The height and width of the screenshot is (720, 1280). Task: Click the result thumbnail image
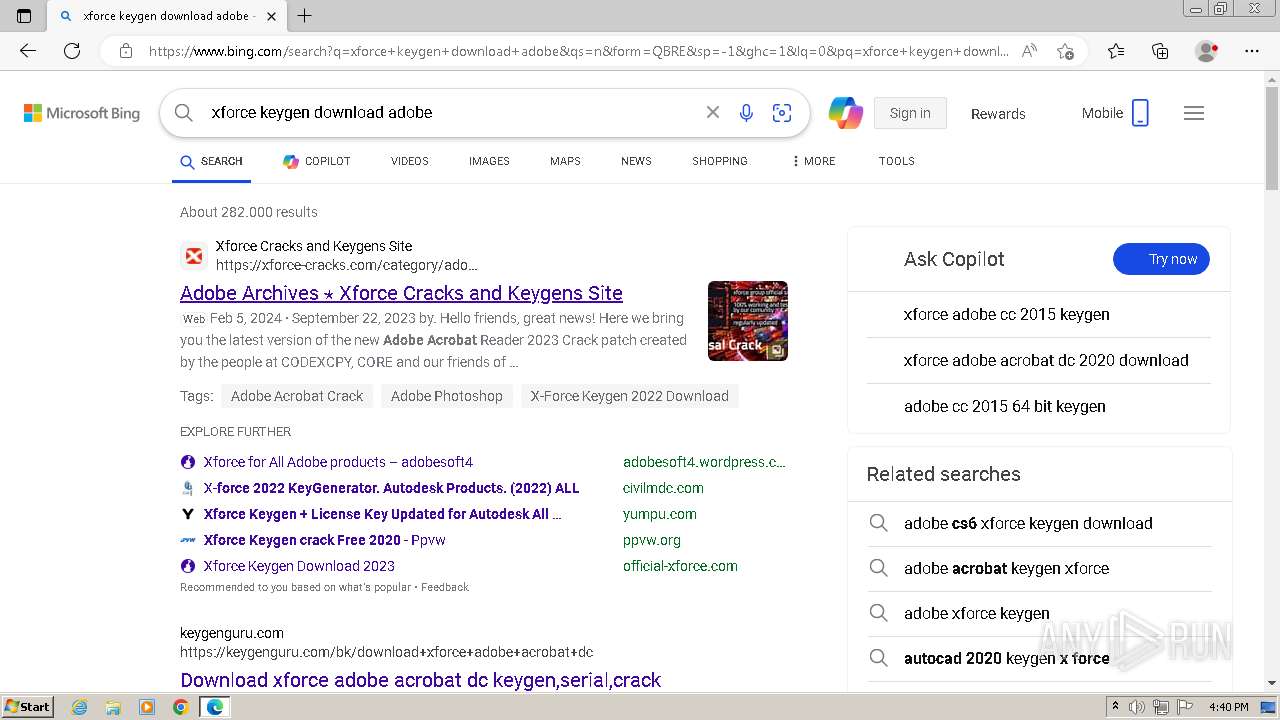[x=748, y=321]
